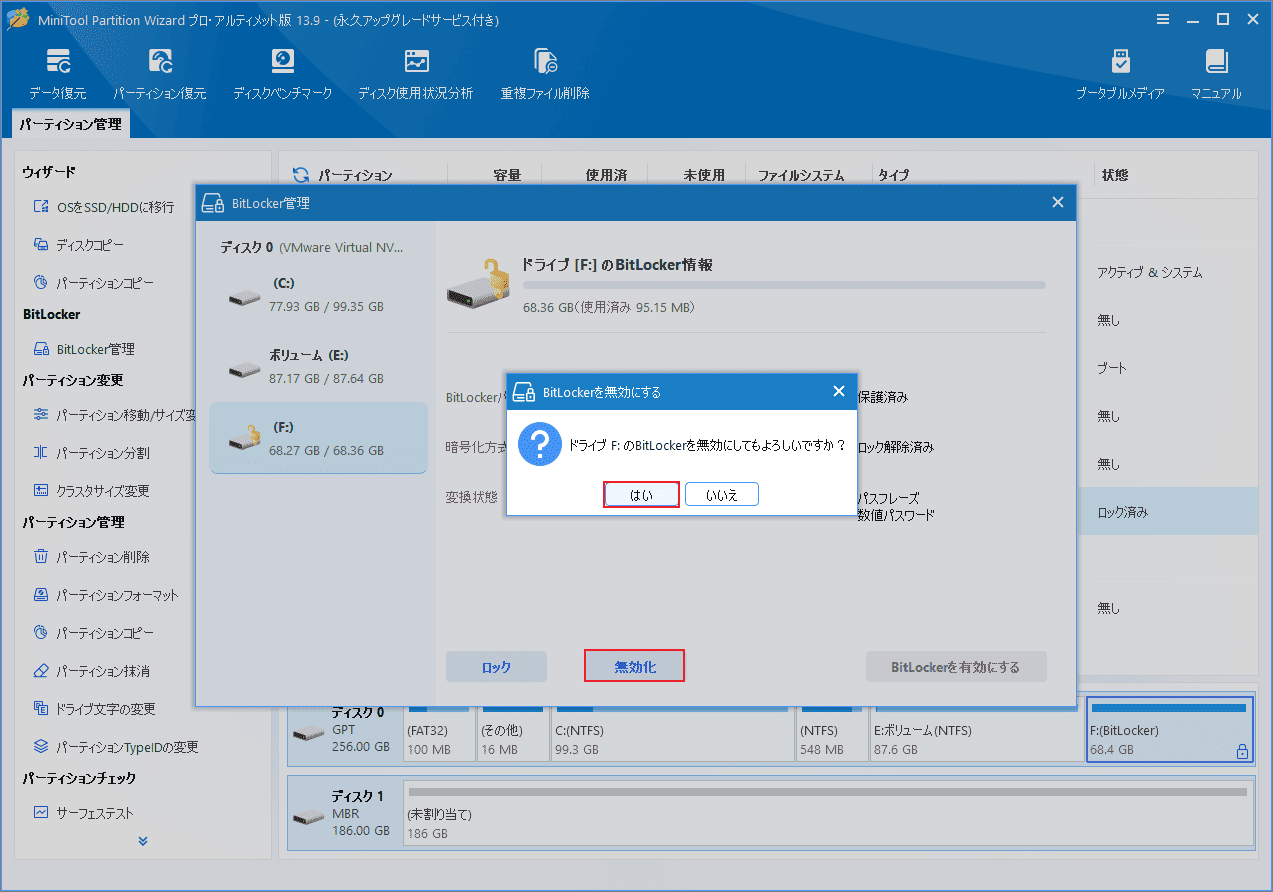1273x892 pixels.
Task: Expand sidebar with the double-chevron arrow
Action: coord(142,841)
